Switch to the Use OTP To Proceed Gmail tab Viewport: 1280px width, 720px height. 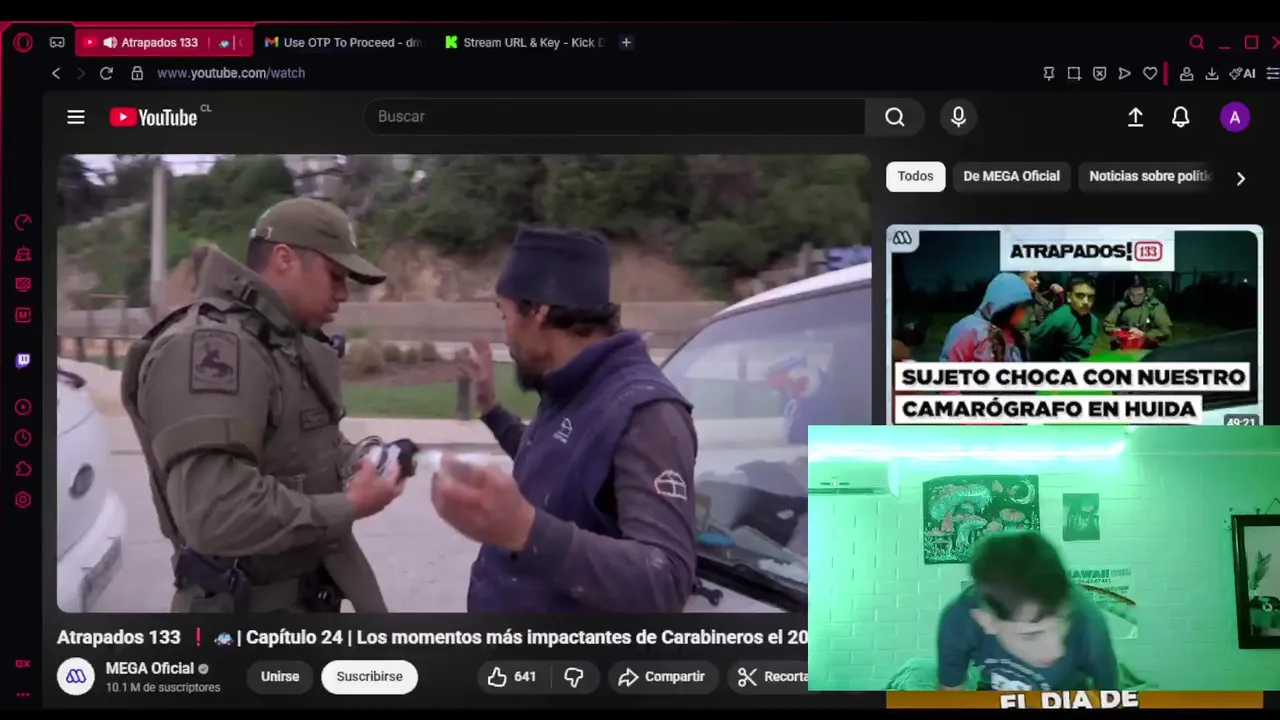click(343, 42)
